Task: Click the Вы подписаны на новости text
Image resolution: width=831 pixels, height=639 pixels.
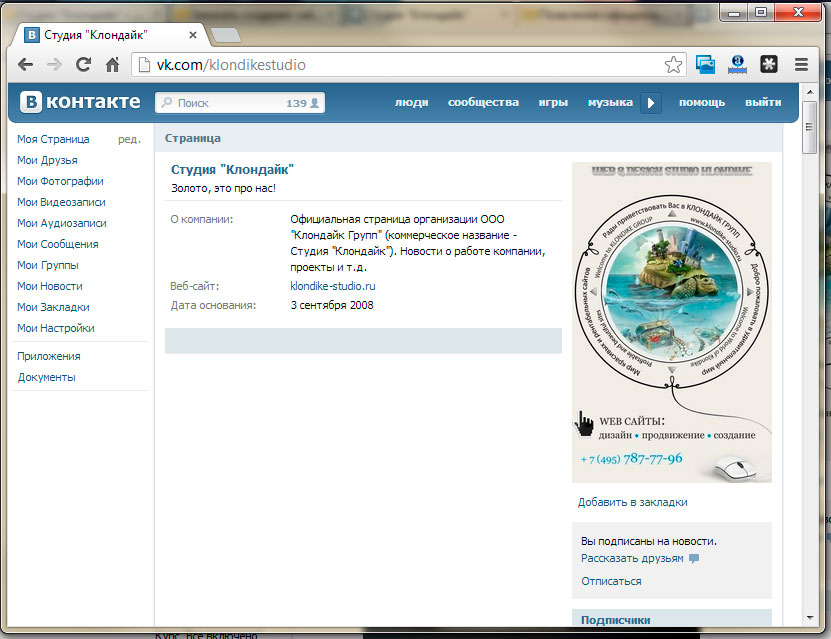Action: (x=649, y=542)
